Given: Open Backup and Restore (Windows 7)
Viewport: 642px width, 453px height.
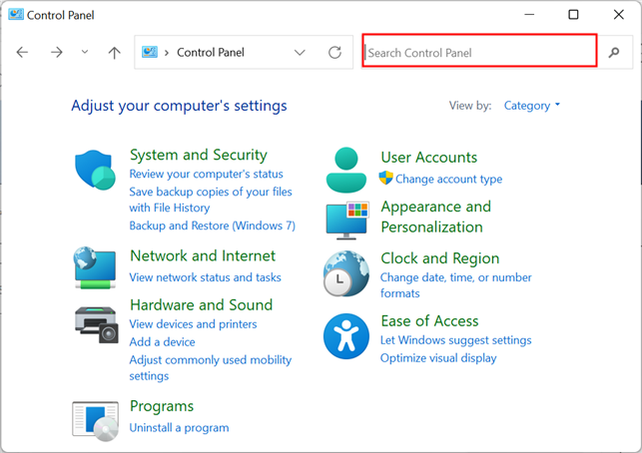Looking at the screenshot, I should point(212,226).
